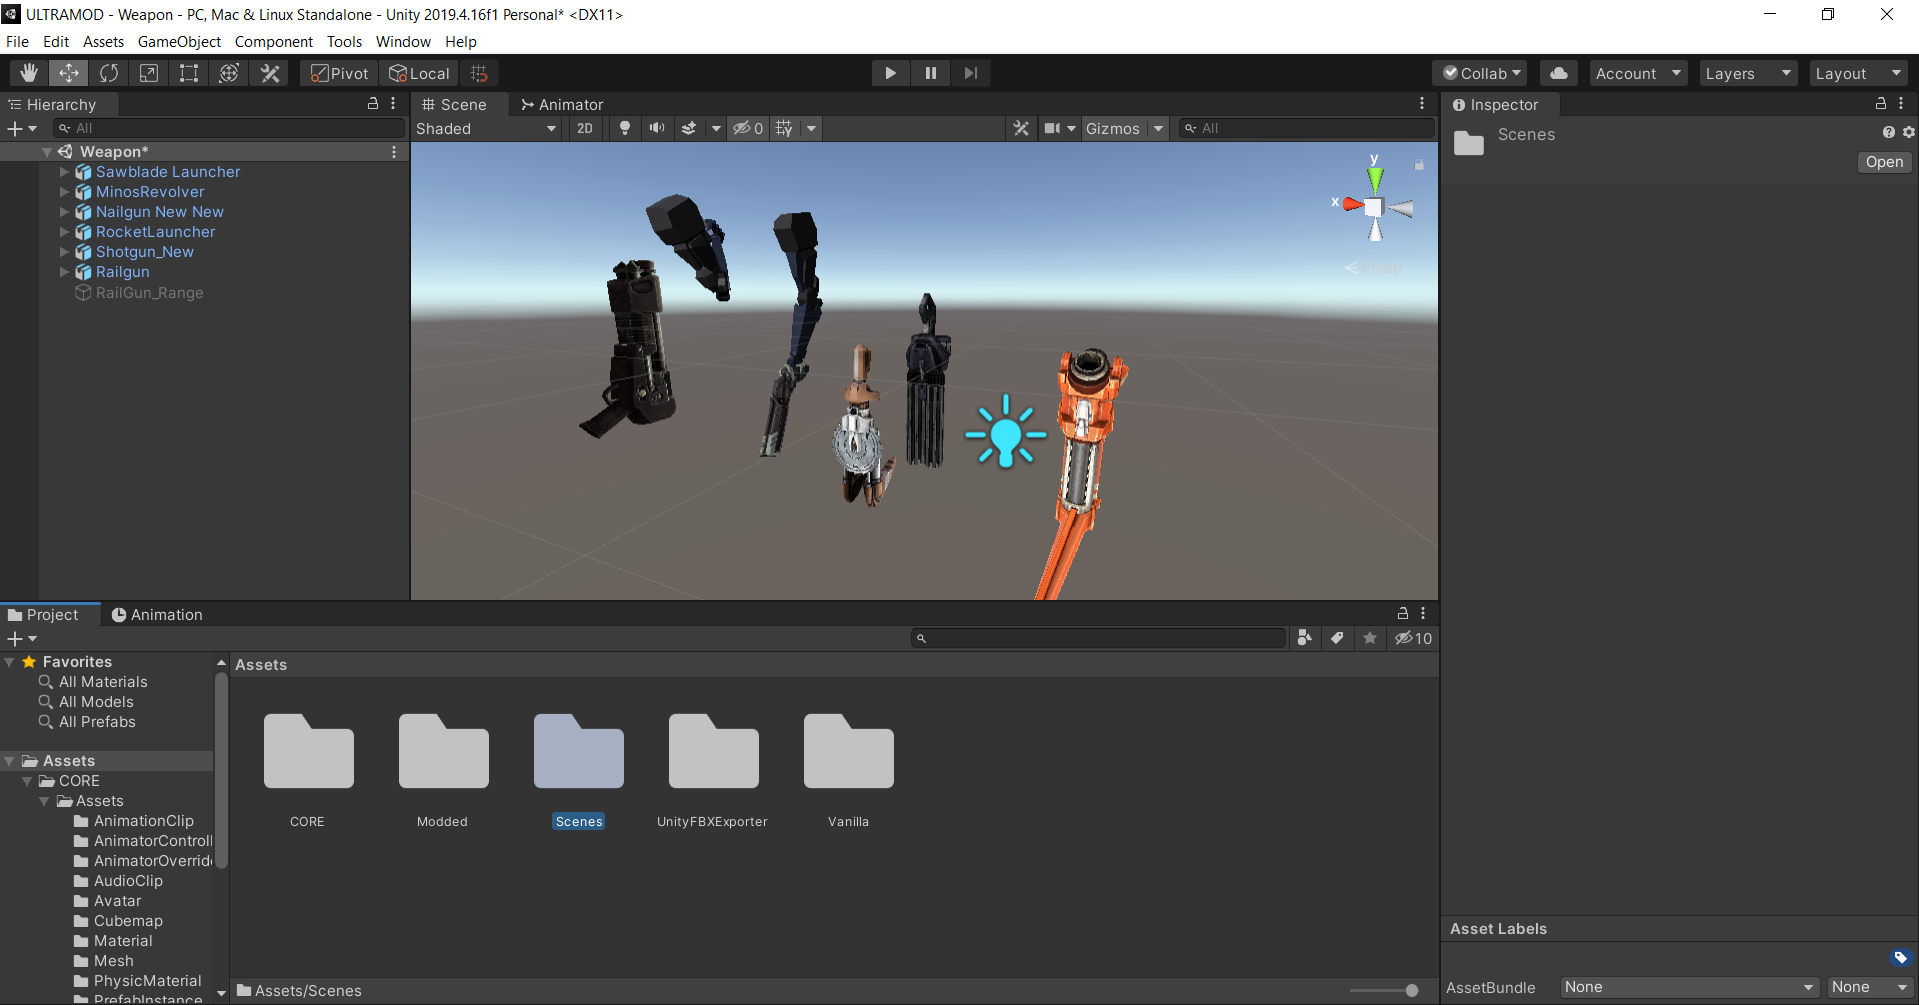Select the Hand tool
1919x1005 pixels.
click(x=29, y=73)
